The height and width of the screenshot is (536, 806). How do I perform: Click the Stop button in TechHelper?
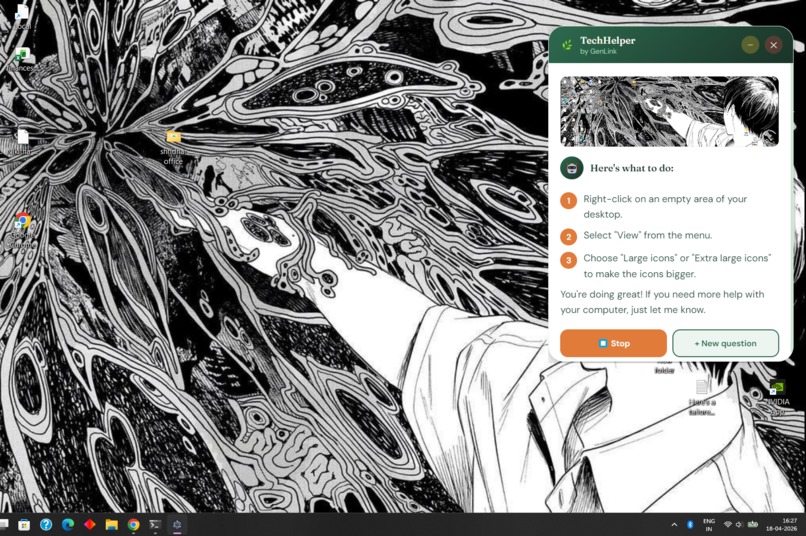tap(613, 343)
